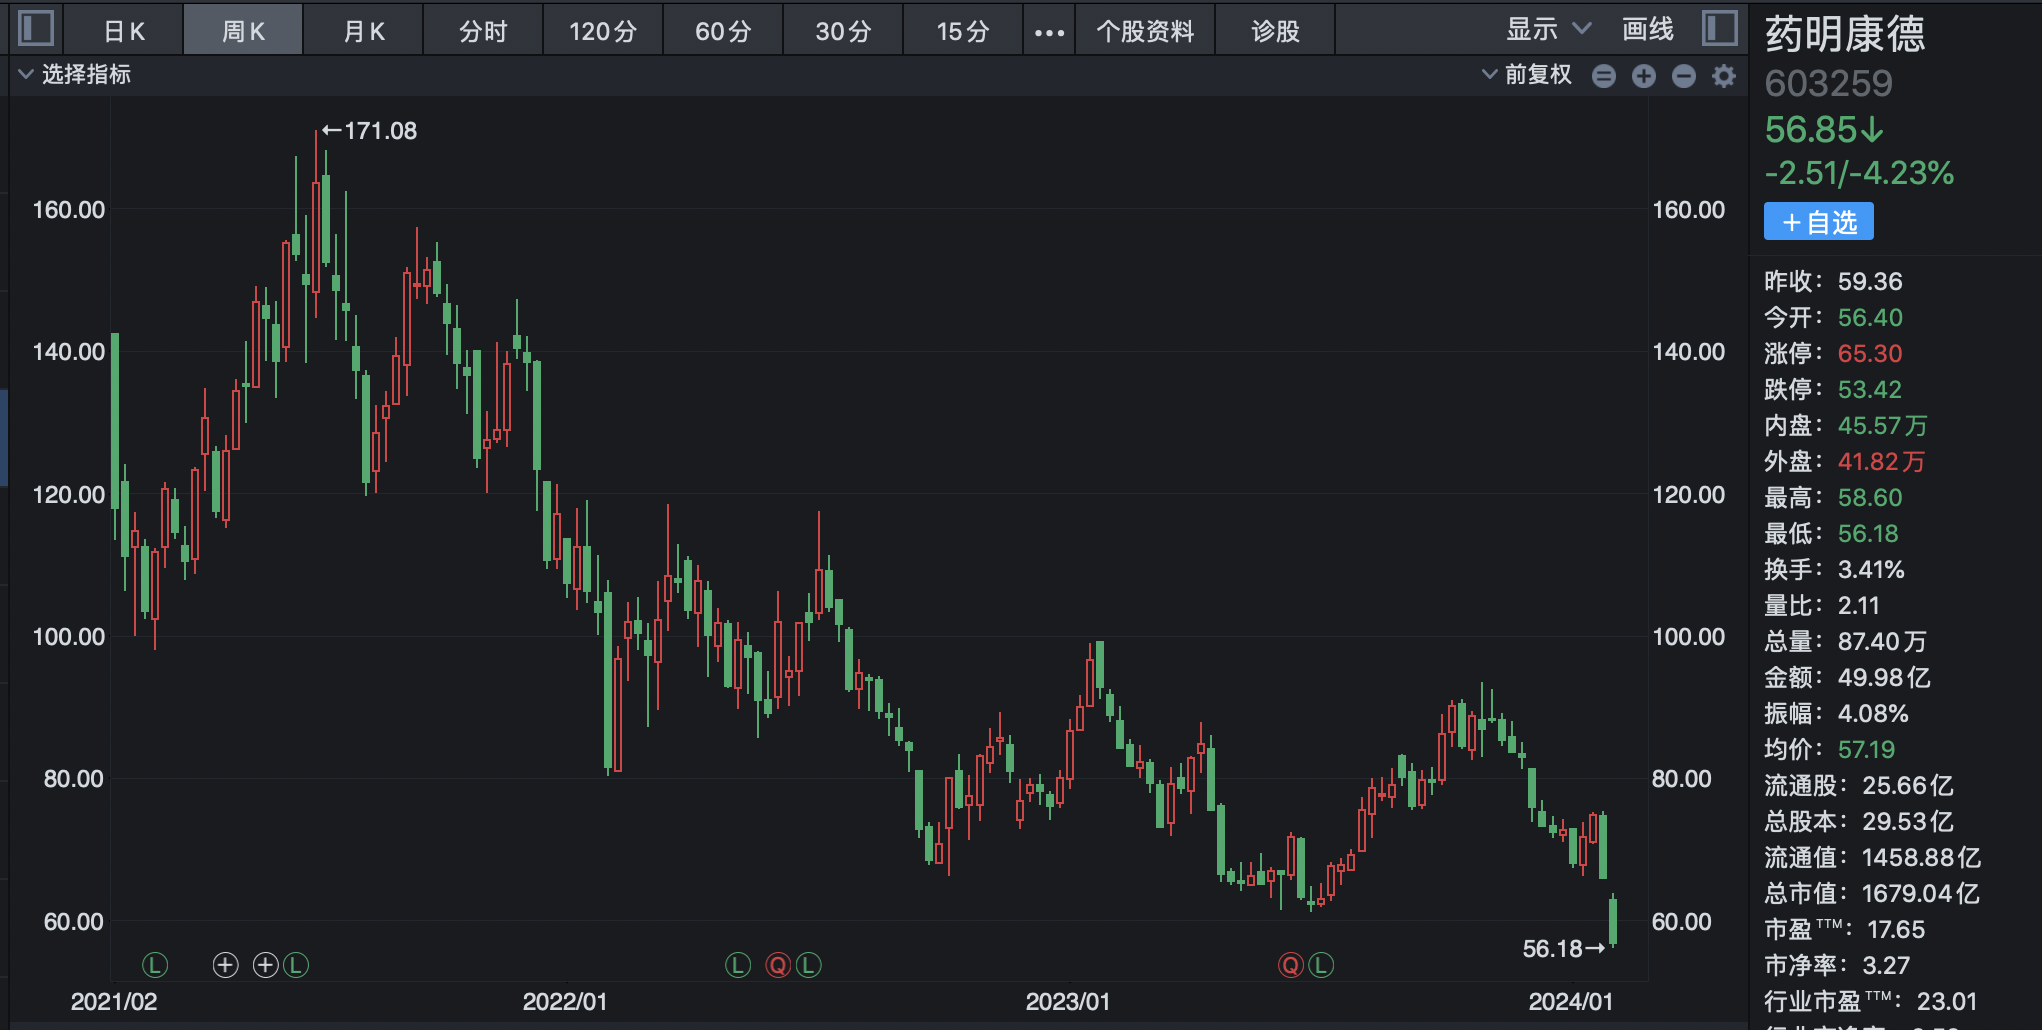Toggle the panel layout icon right of 画线
The height and width of the screenshot is (1030, 2042).
pos(1720,29)
